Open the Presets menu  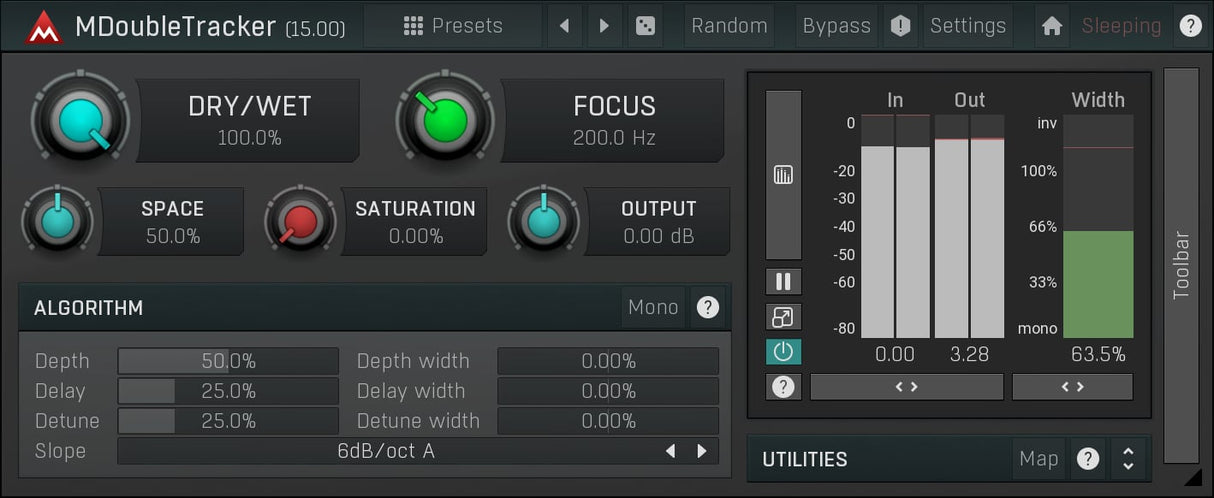click(x=453, y=26)
